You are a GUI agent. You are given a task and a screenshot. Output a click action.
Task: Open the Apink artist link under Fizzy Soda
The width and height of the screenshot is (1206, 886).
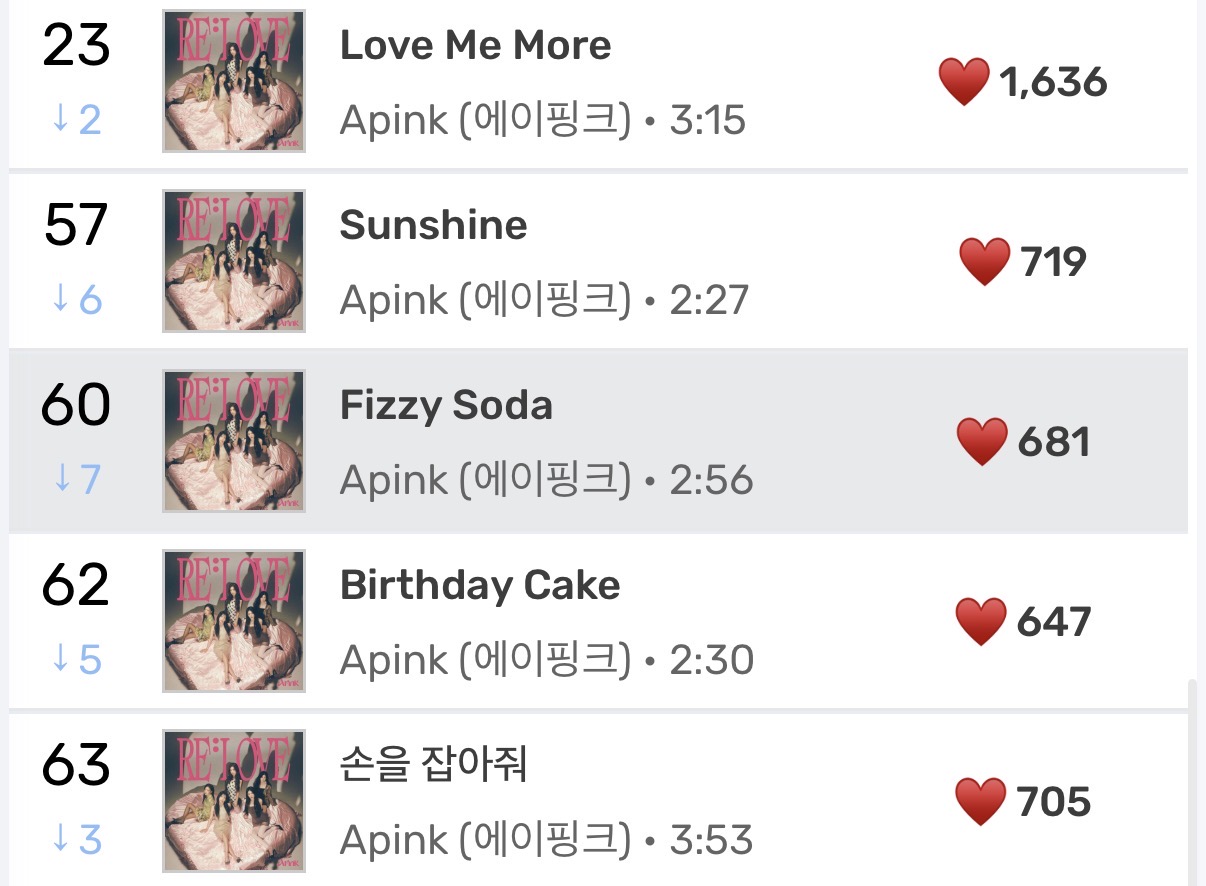tap(485, 481)
